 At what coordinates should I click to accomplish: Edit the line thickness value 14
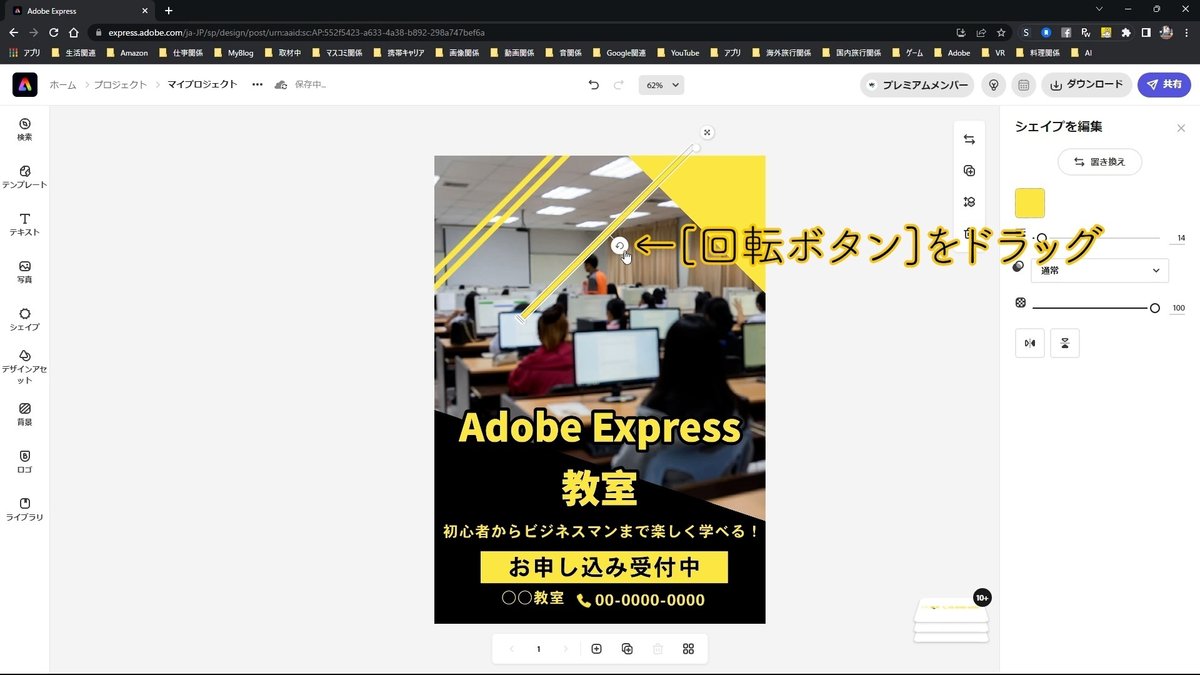1181,238
